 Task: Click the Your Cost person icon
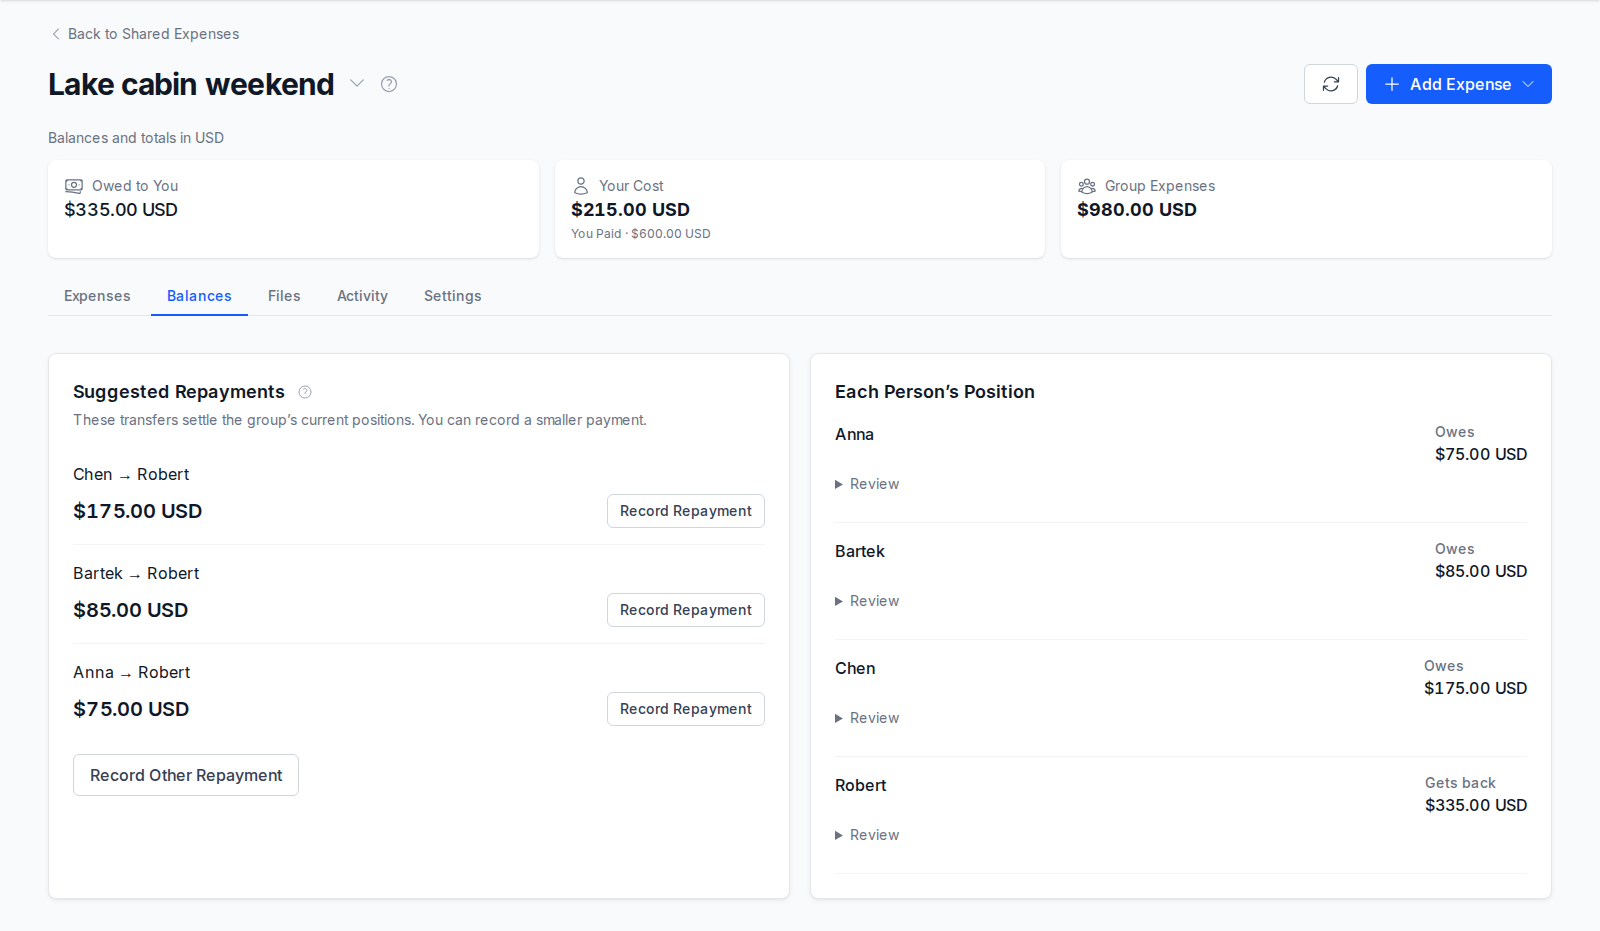point(581,186)
